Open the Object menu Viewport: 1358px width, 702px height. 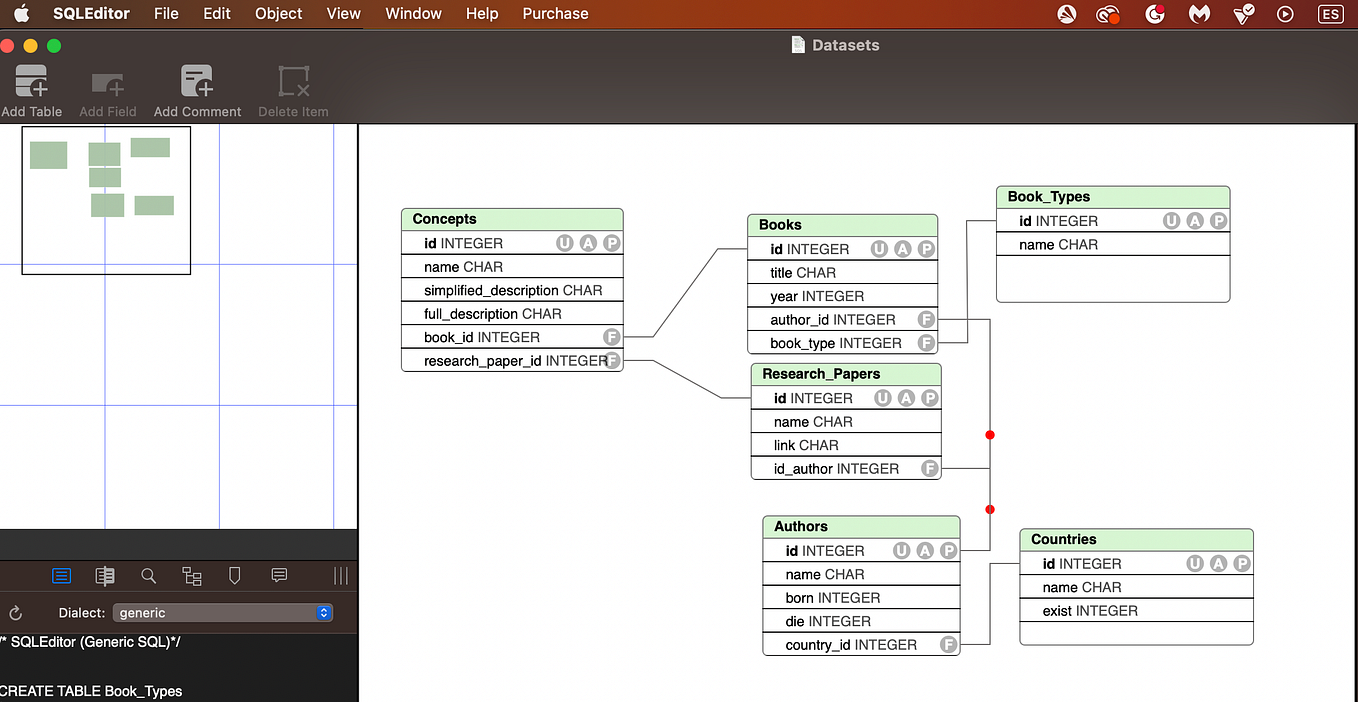[x=278, y=13]
